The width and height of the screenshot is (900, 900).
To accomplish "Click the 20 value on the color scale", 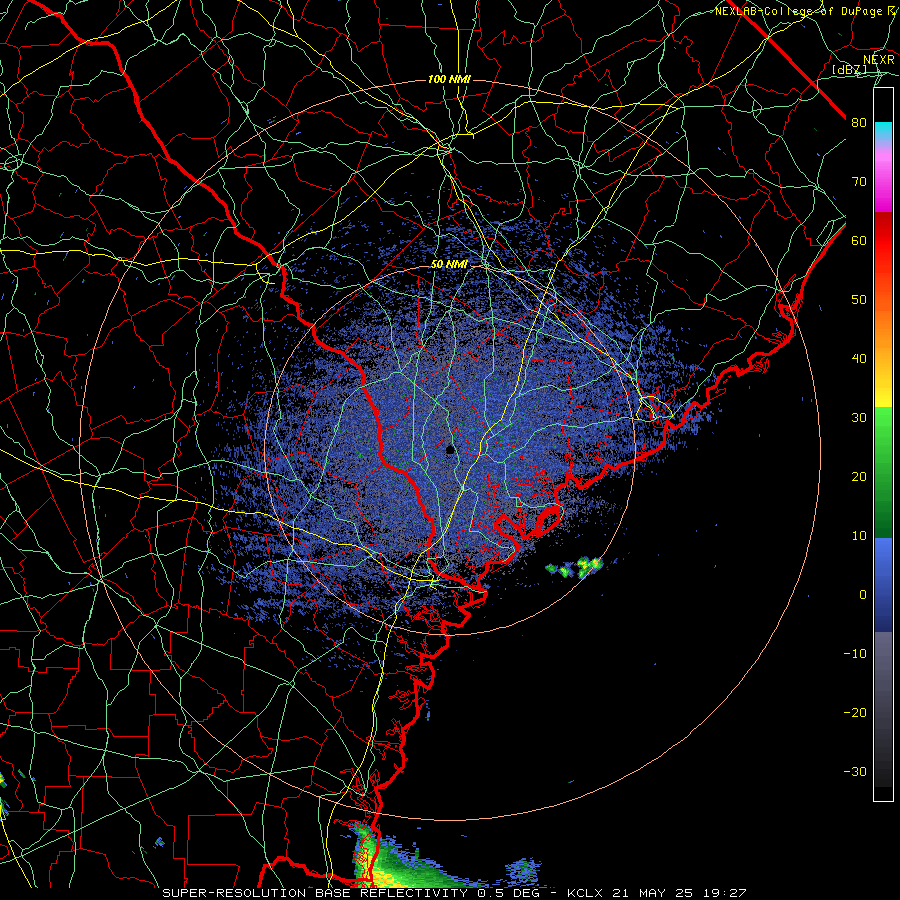I will coord(859,477).
